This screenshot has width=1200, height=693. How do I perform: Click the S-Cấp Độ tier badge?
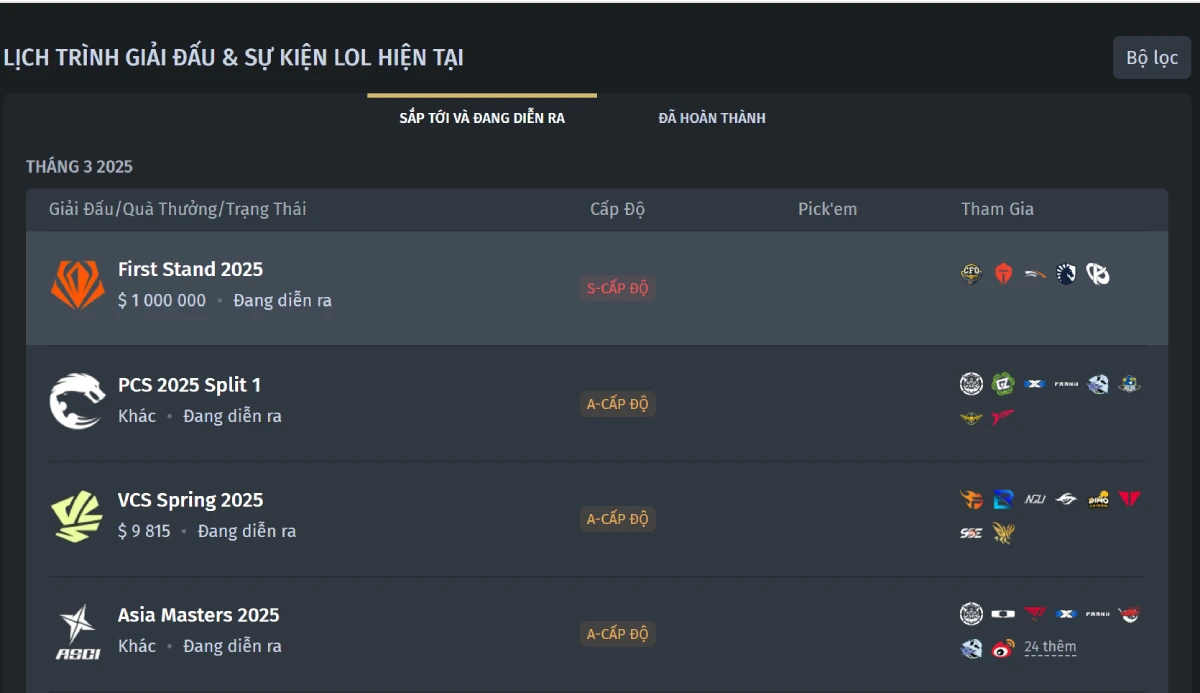point(617,289)
